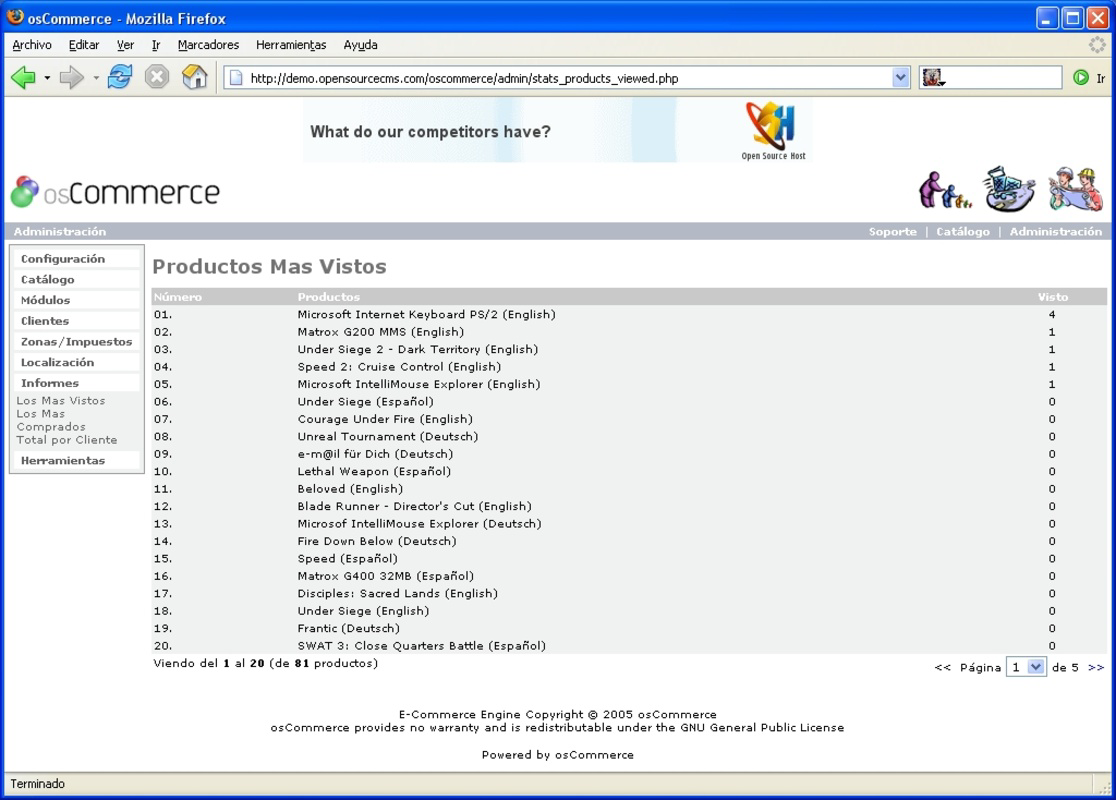Click the competitors advertisement banner
Image resolution: width=1116 pixels, height=800 pixels.
point(557,131)
